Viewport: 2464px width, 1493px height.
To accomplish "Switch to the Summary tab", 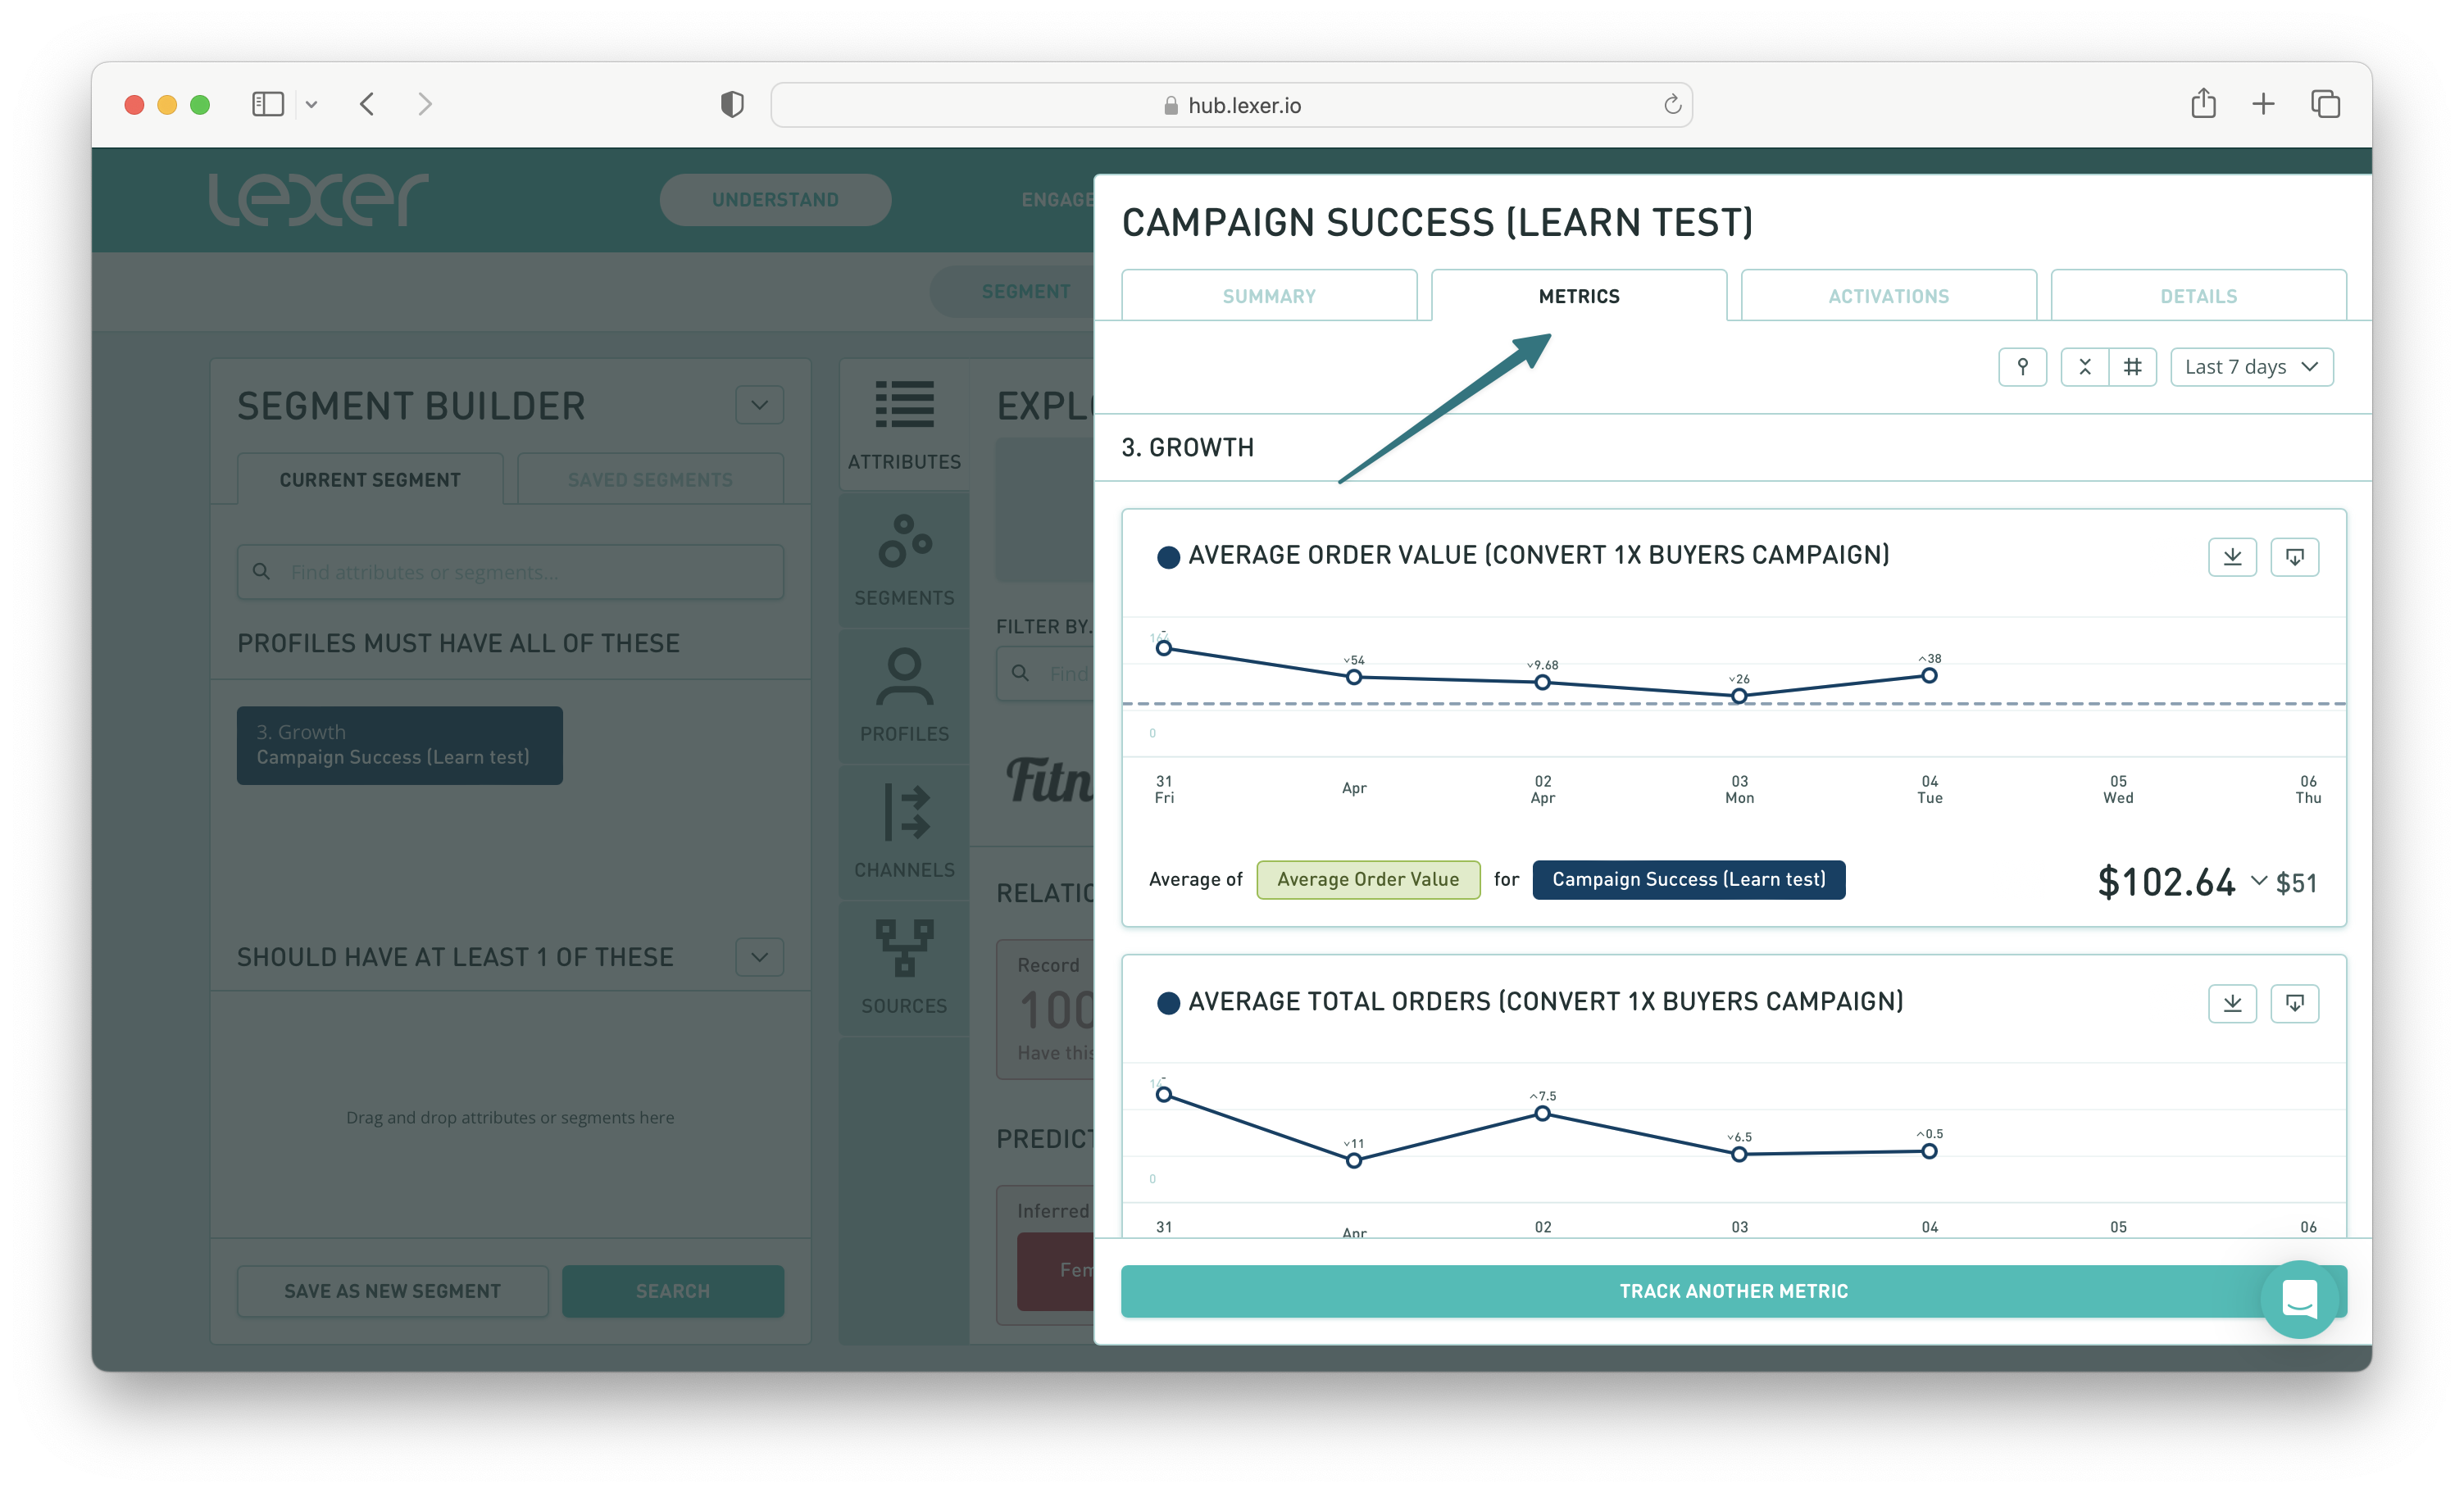I will [x=1269, y=296].
